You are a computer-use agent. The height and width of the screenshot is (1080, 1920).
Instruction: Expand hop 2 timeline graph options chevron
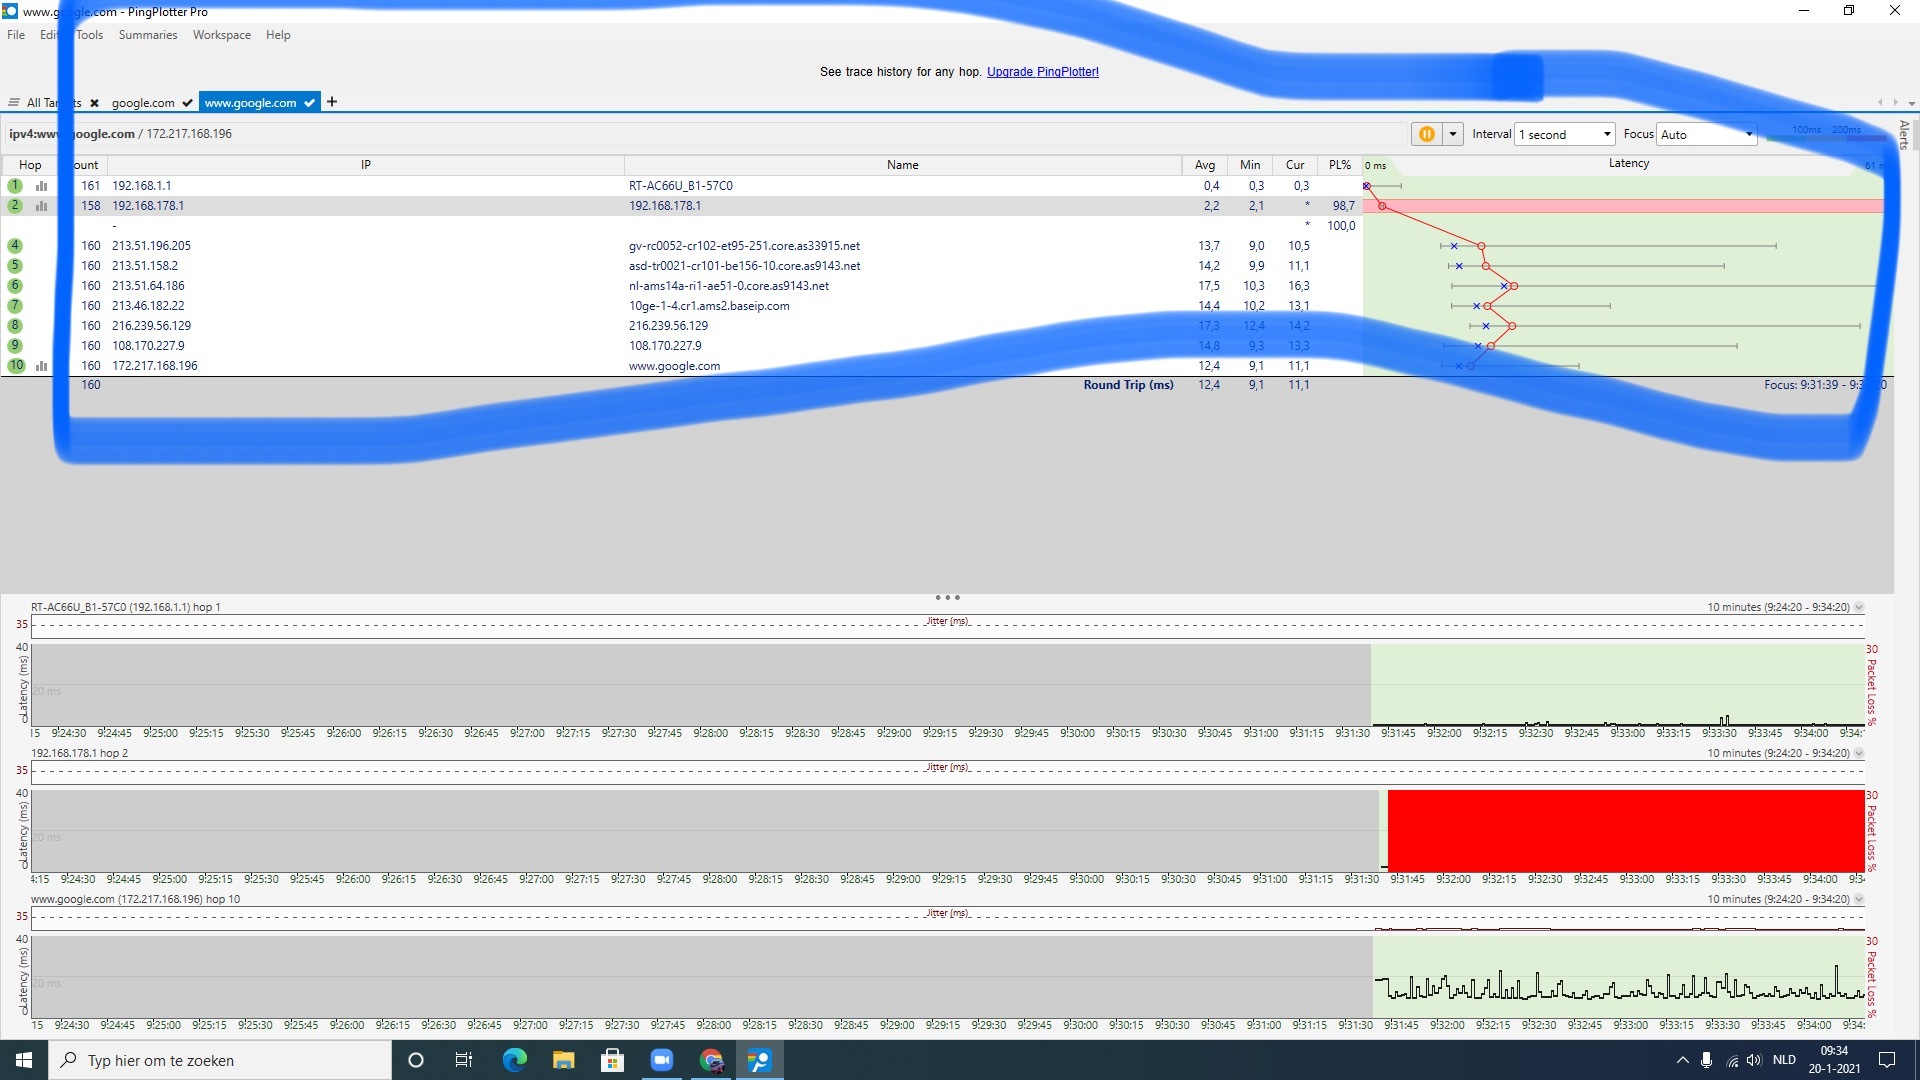[x=1859, y=753]
